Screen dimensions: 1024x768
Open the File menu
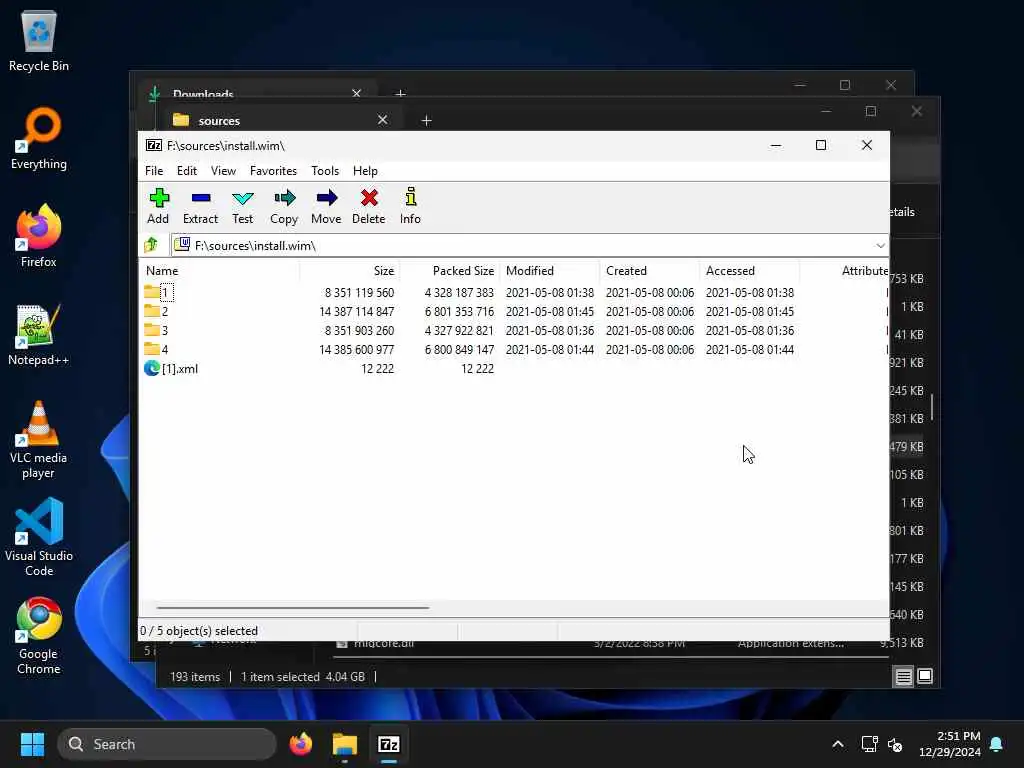pyautogui.click(x=154, y=170)
